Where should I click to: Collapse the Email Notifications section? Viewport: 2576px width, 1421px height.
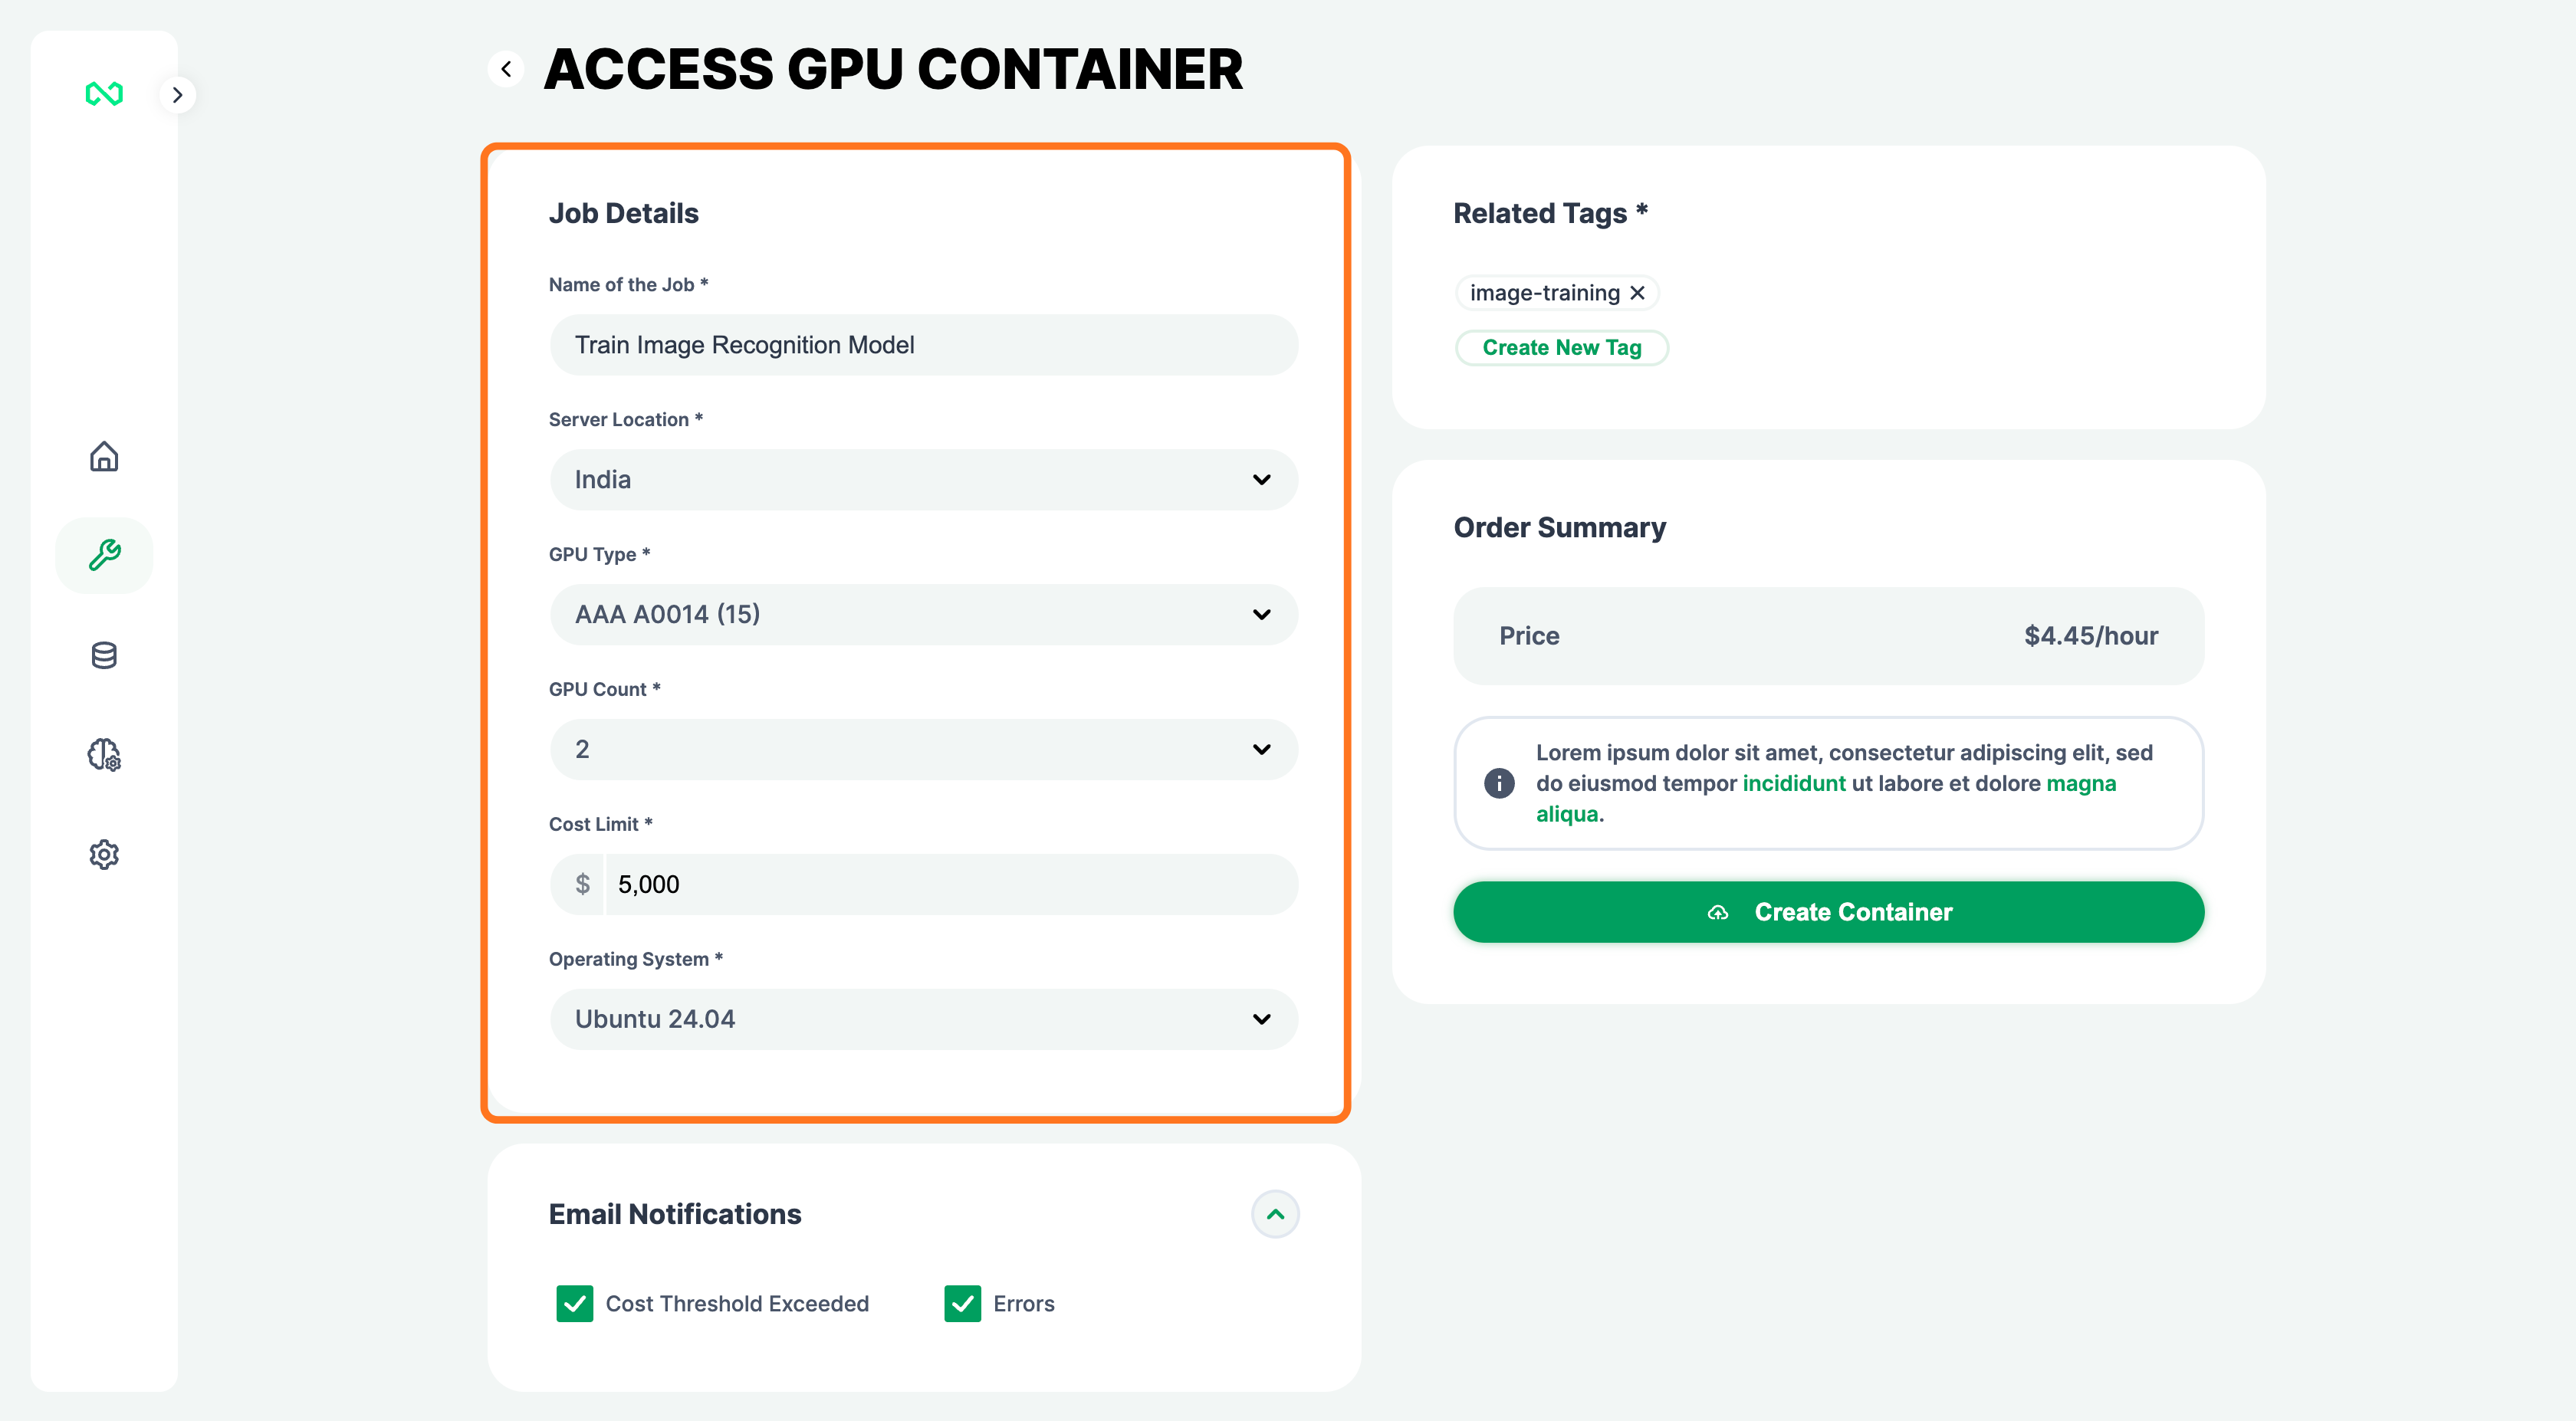(1275, 1213)
